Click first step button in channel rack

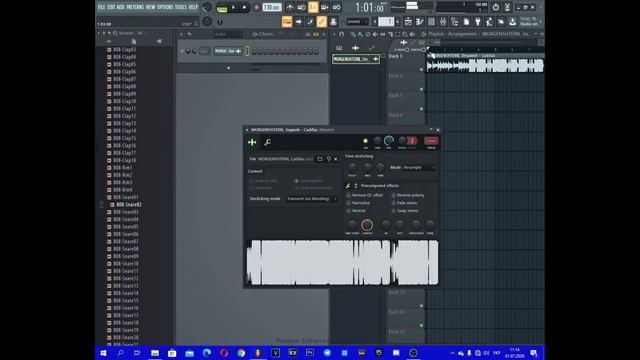pyautogui.click(x=254, y=51)
